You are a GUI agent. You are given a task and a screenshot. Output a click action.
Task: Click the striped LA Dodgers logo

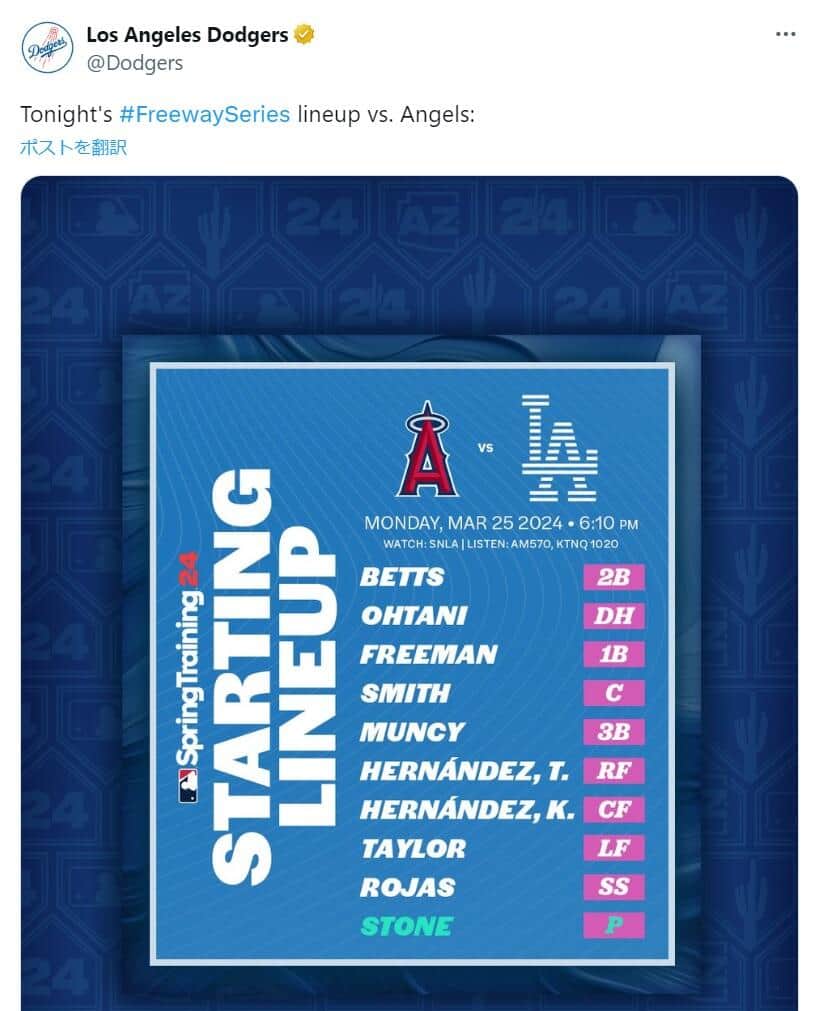point(559,448)
